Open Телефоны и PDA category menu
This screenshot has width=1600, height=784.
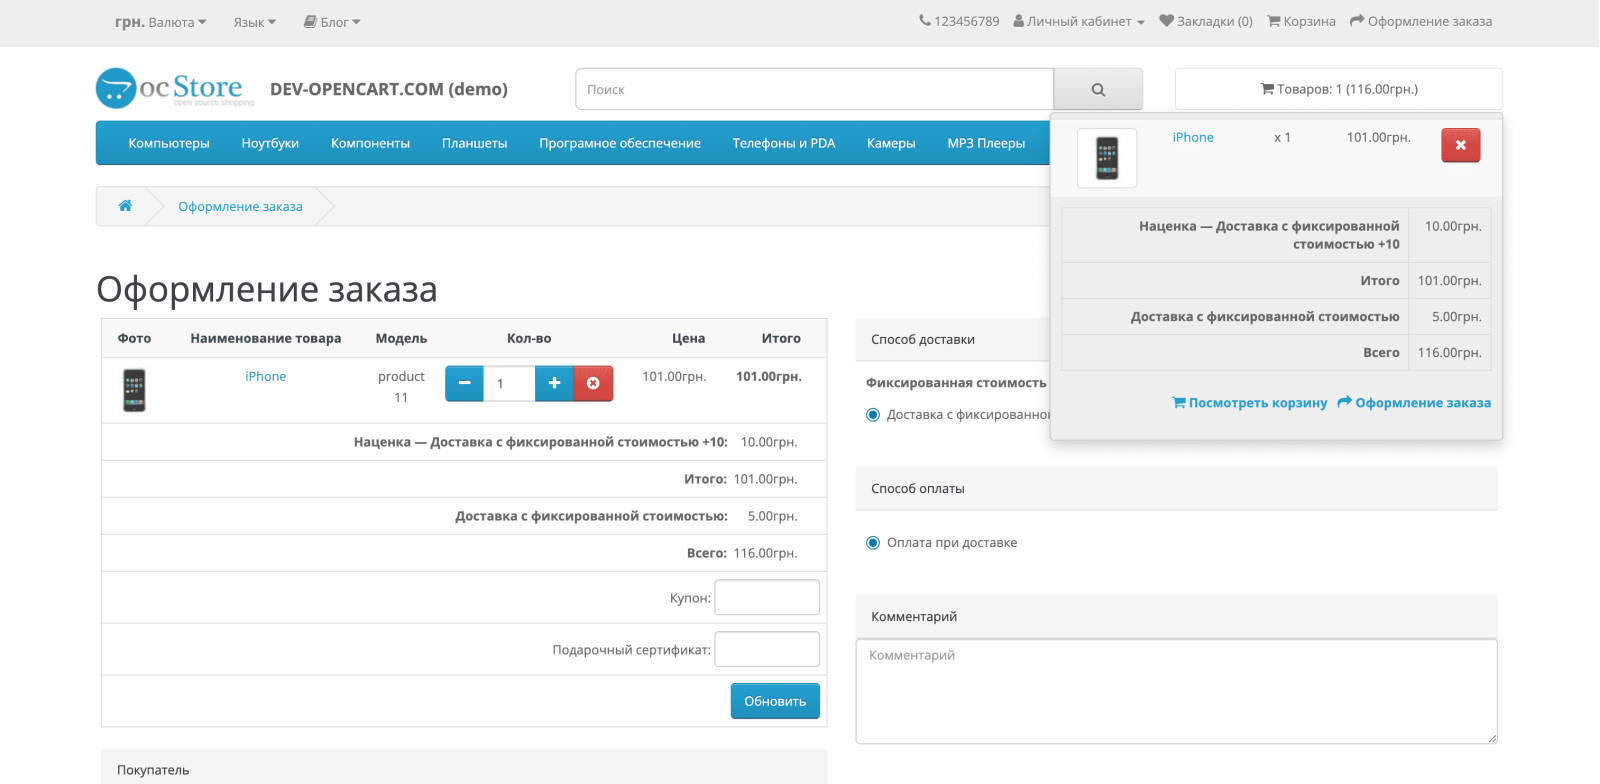pyautogui.click(x=784, y=143)
